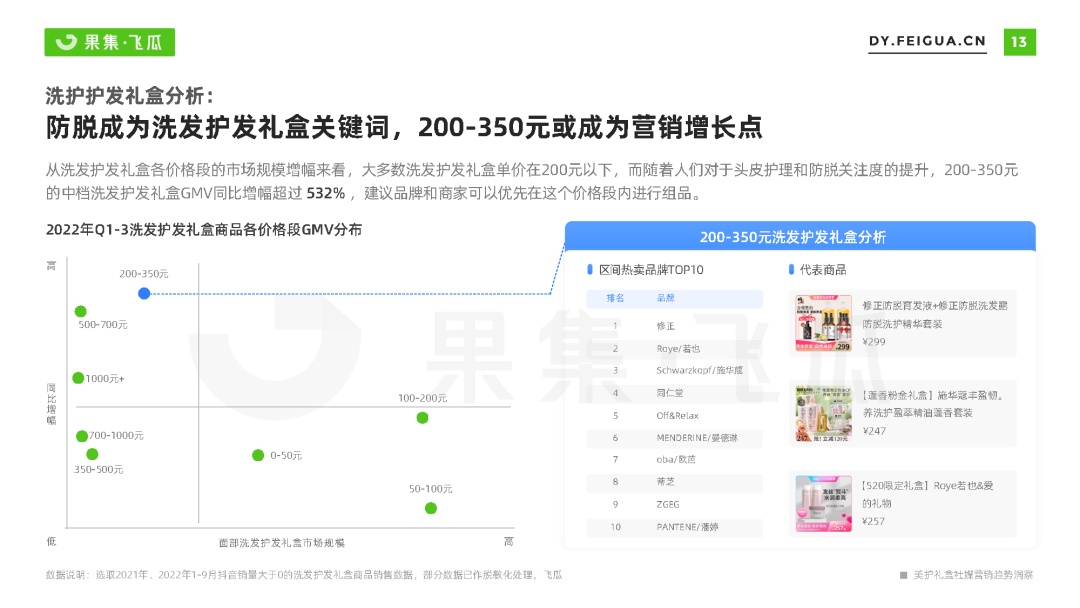Select the green 500-700元 data point
This screenshot has width=1080, height=608.
pos(81,311)
